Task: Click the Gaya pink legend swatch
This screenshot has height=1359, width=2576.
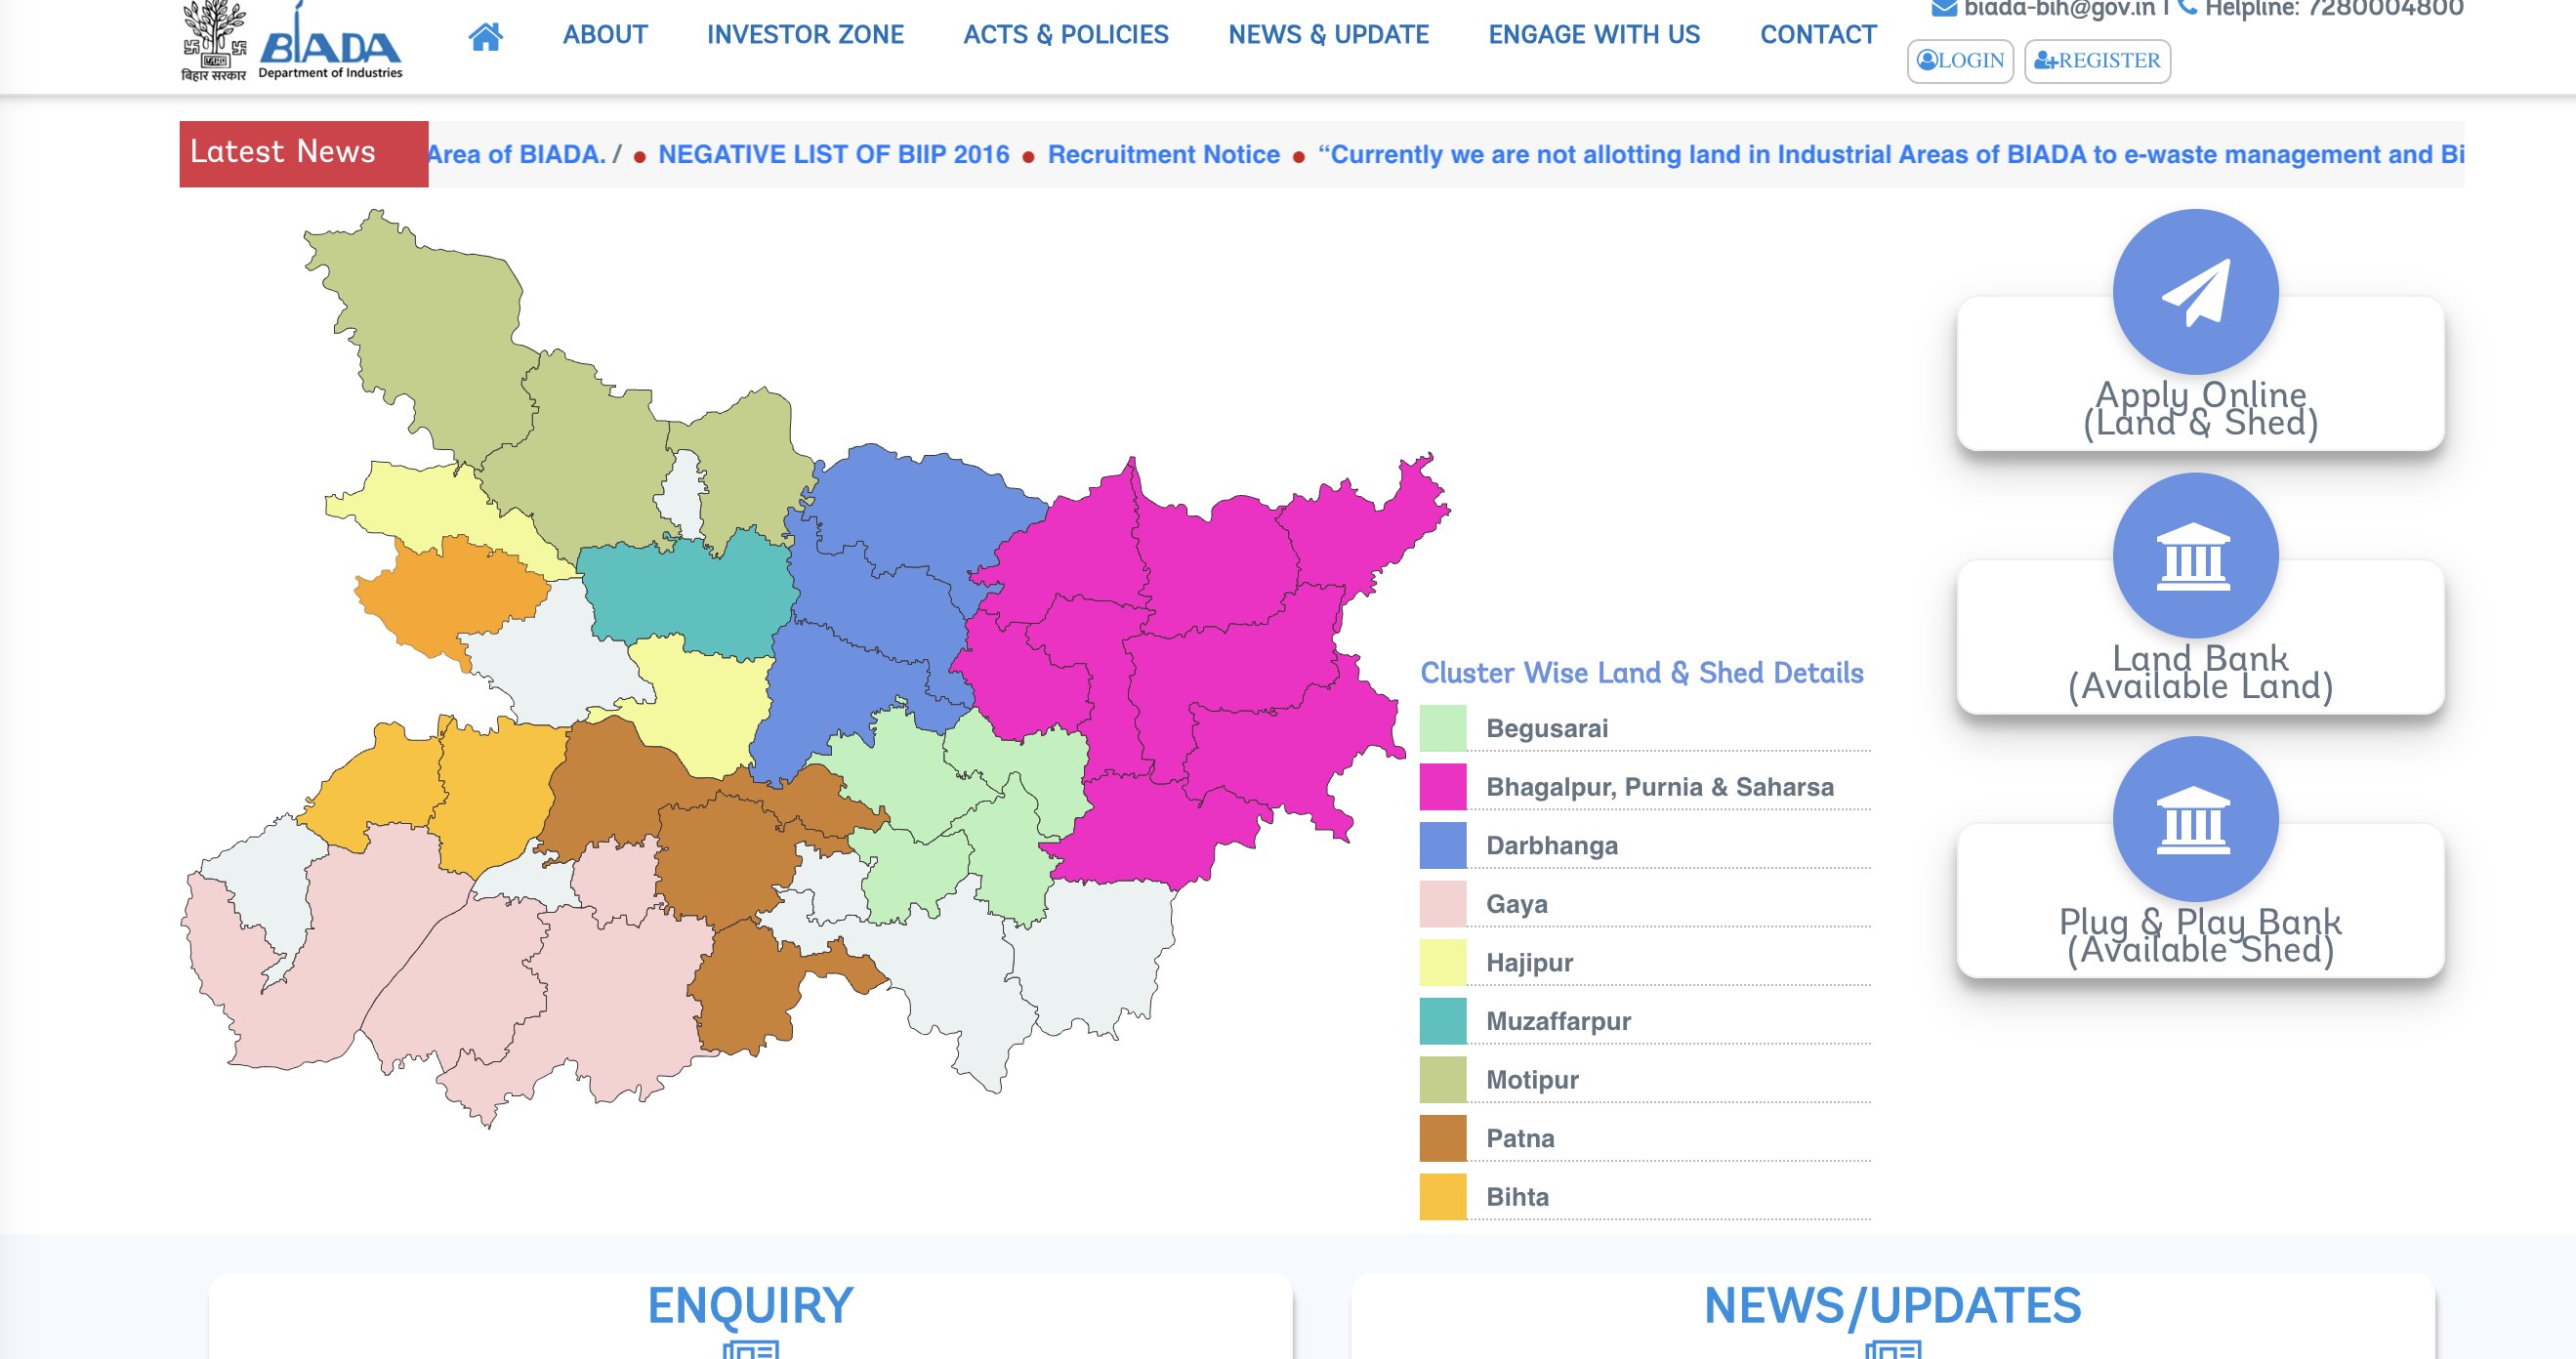Action: coord(1443,904)
